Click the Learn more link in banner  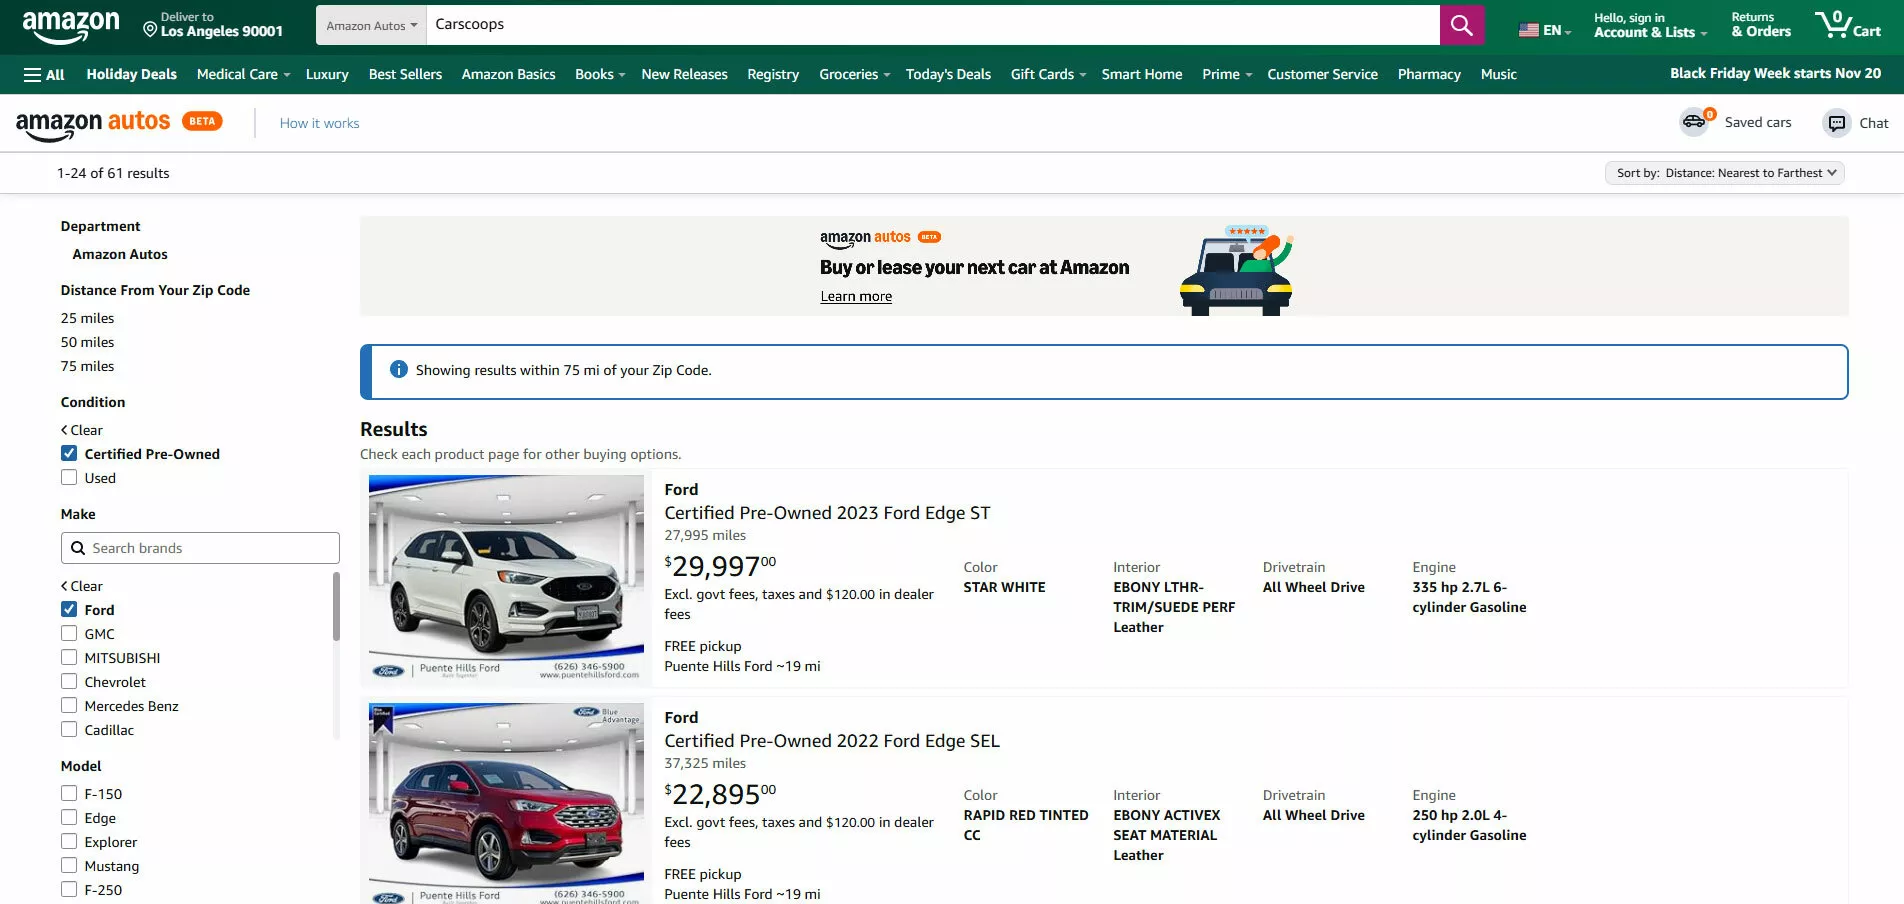coord(856,296)
